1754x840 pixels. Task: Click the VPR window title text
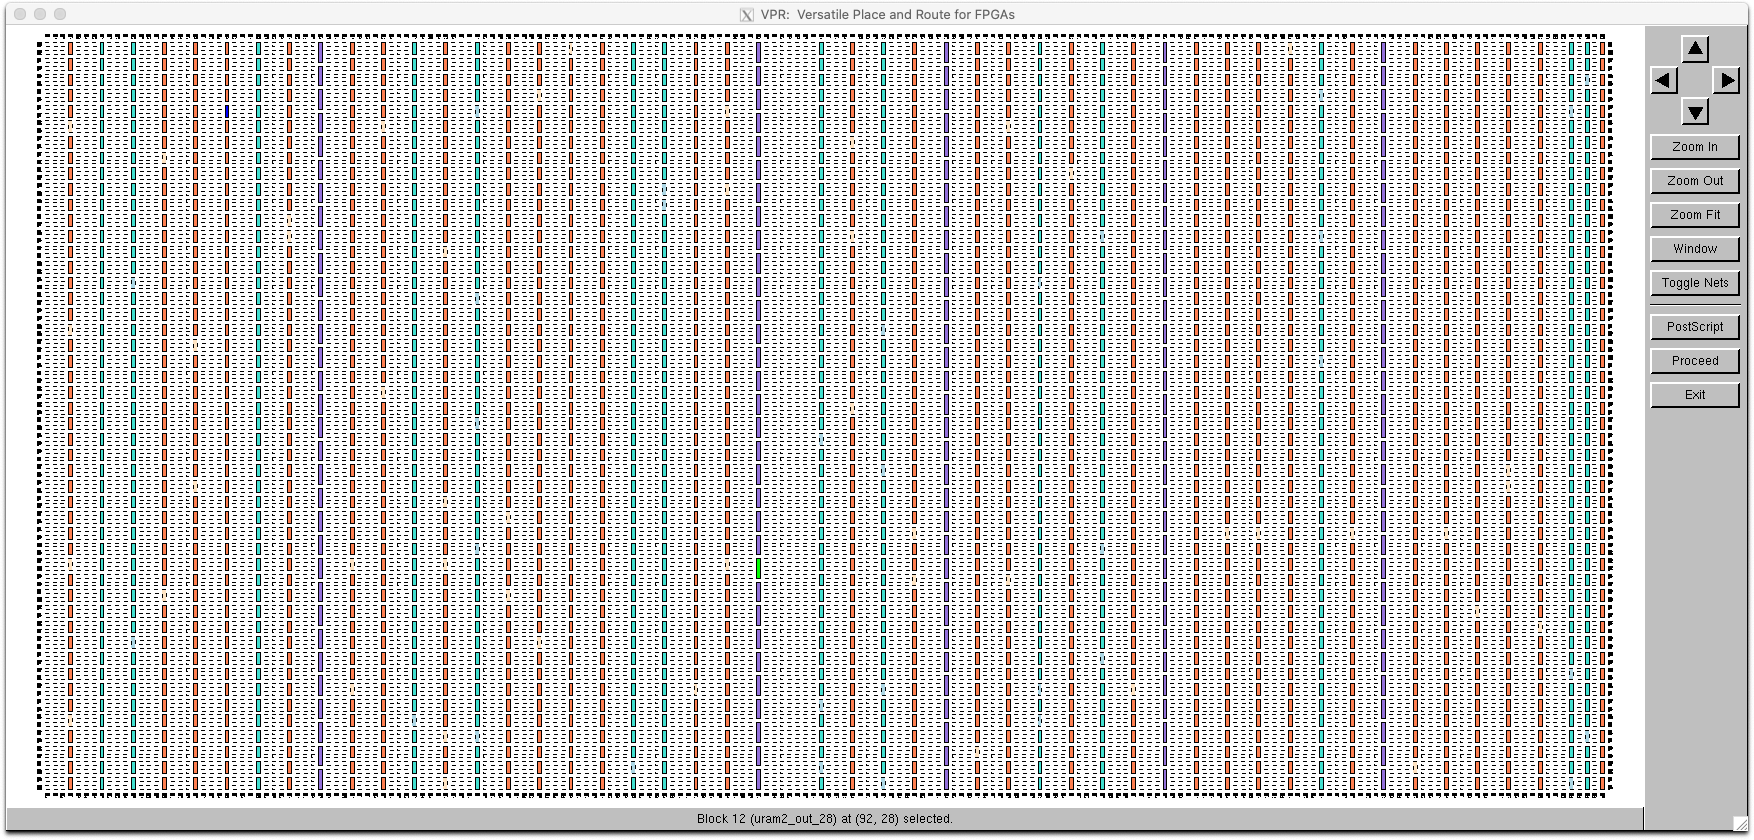click(888, 15)
